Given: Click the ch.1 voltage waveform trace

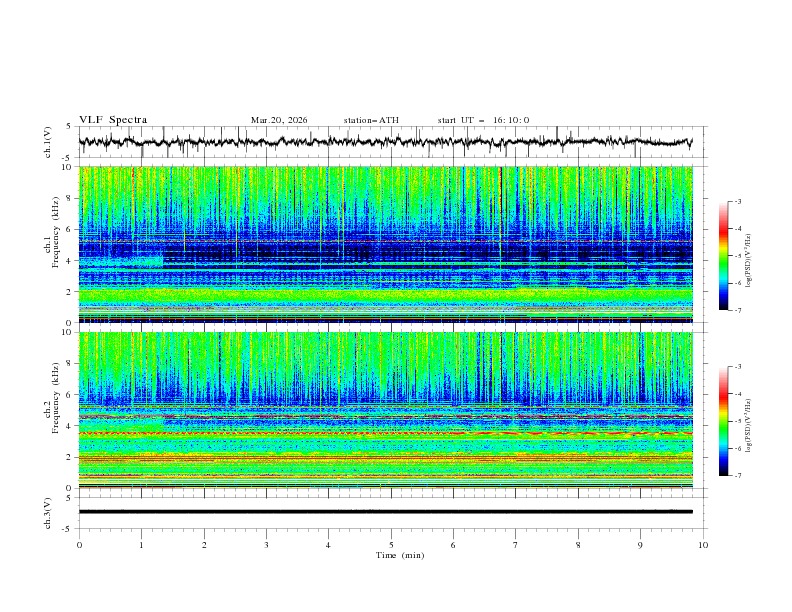Looking at the screenshot, I should coord(385,141).
